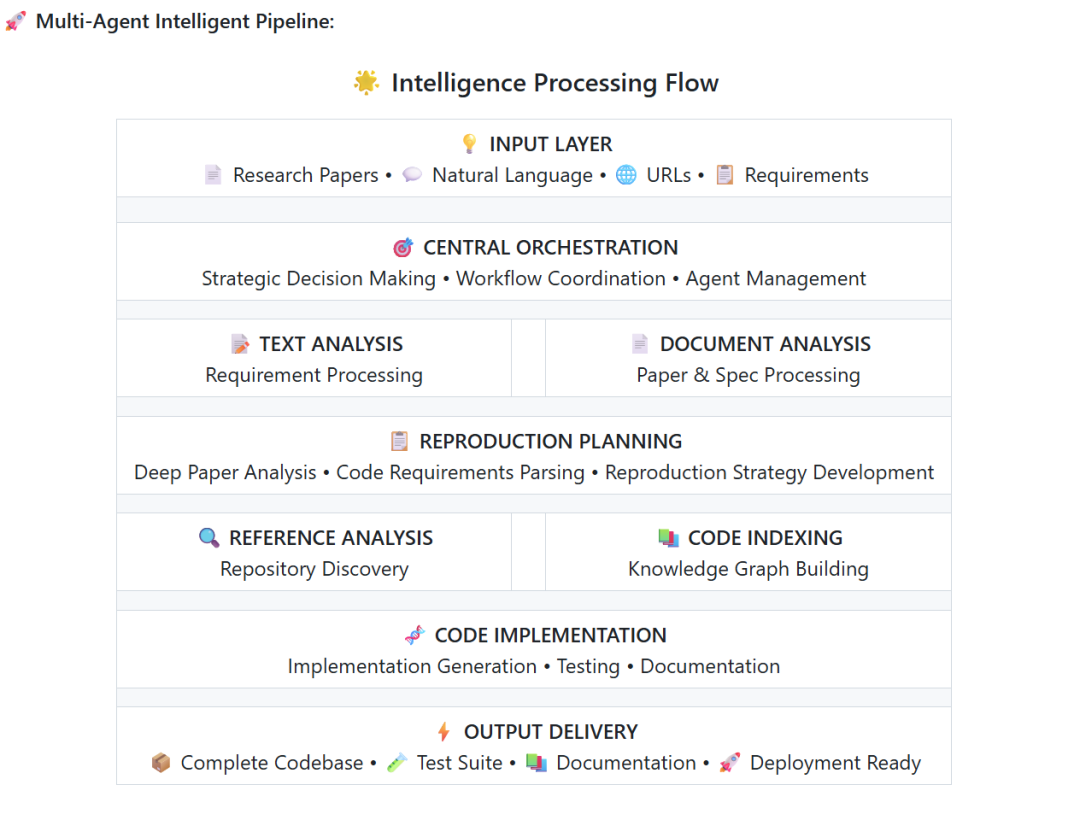The width and height of the screenshot is (1080, 820).
Task: Click the books icon beside Code Indexing
Action: click(668, 538)
